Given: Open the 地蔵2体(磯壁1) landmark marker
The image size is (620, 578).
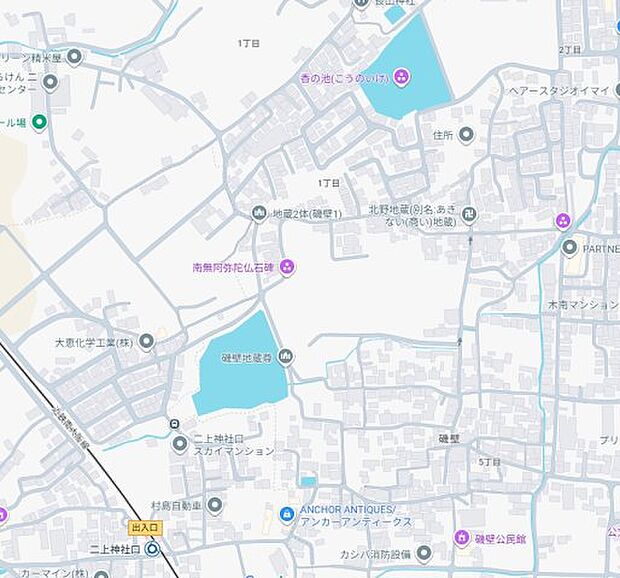Looking at the screenshot, I should coord(259,214).
